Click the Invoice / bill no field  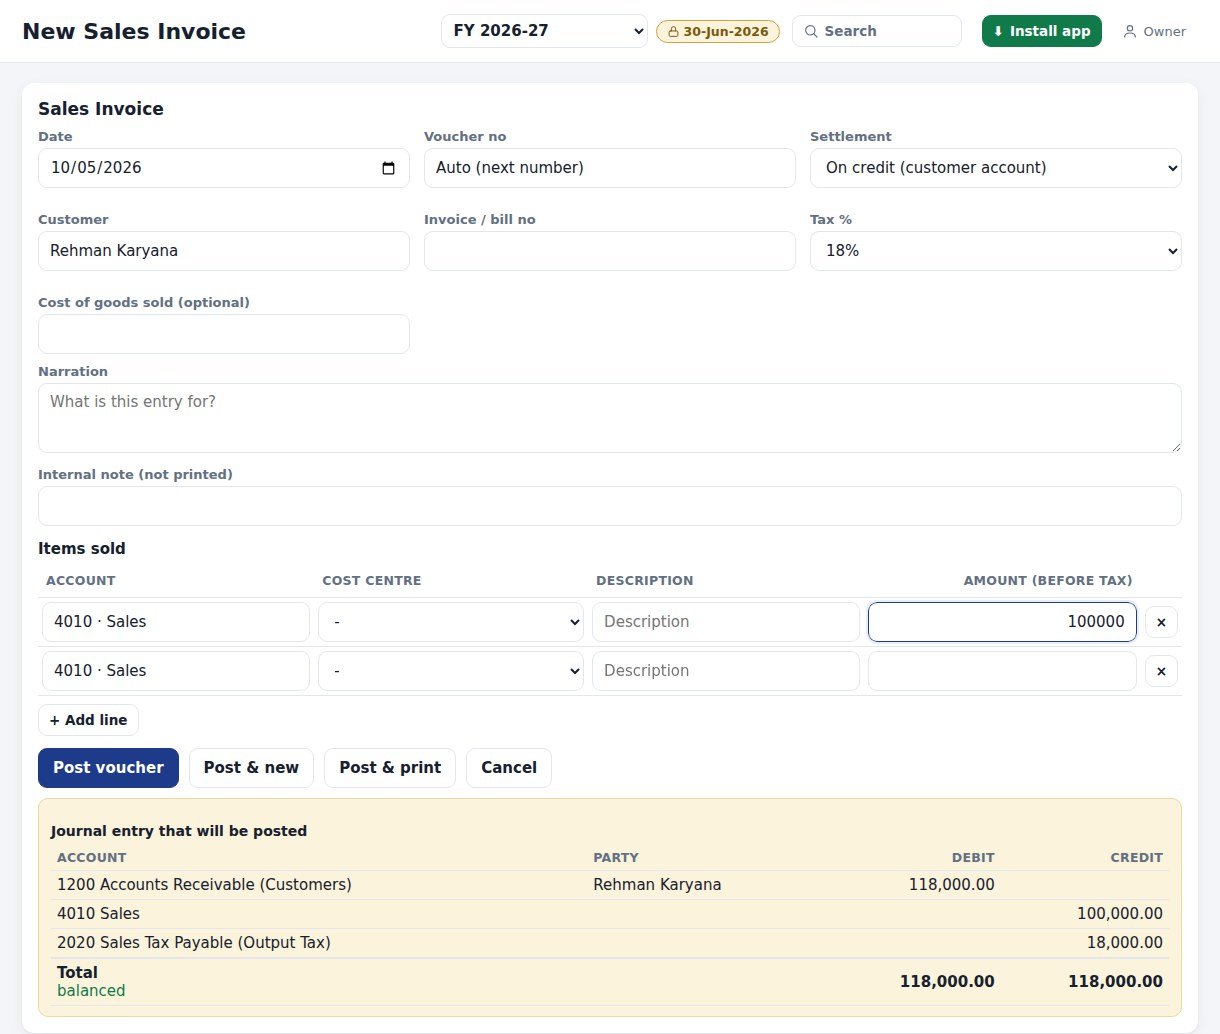[x=610, y=251]
